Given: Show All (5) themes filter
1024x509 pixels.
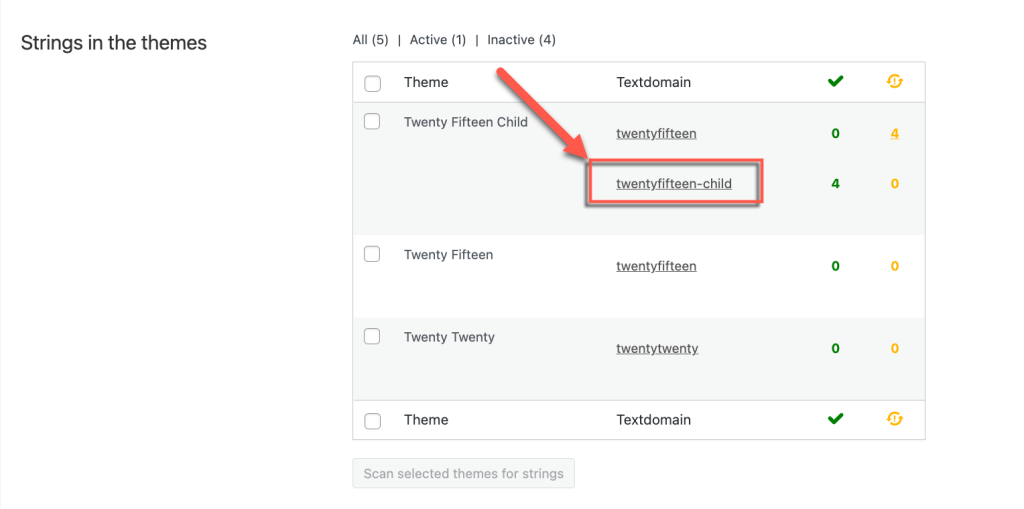Looking at the screenshot, I should [x=370, y=40].
